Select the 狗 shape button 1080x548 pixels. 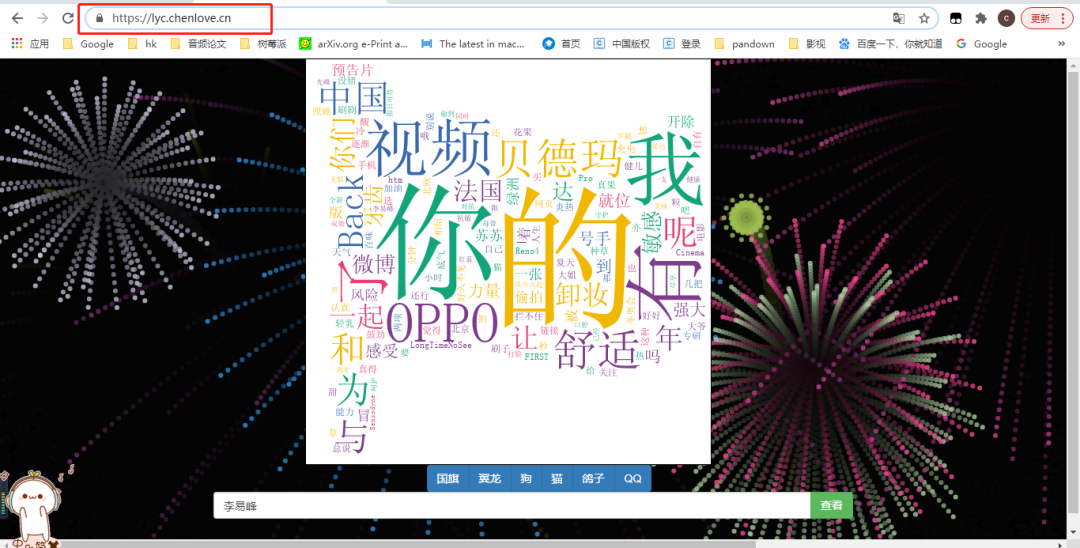coord(526,478)
